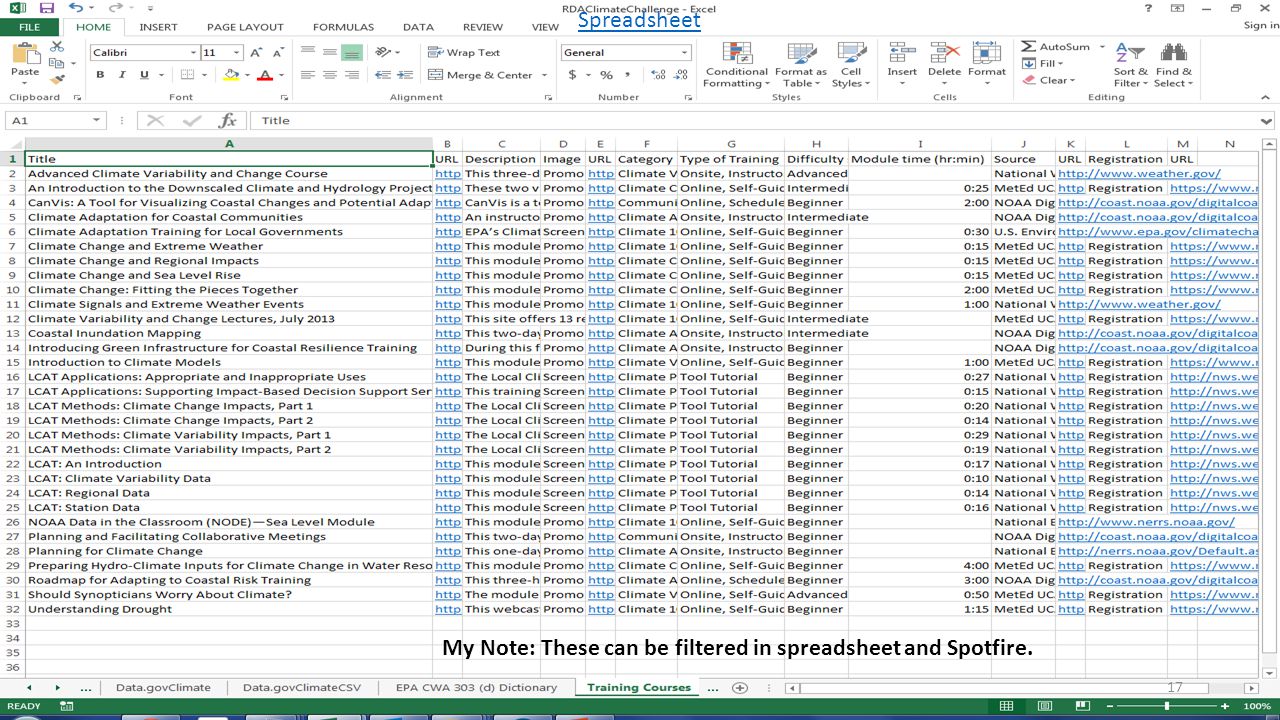Switch to the DATA ribbon tab
The image size is (1280, 720).
(x=418, y=27)
